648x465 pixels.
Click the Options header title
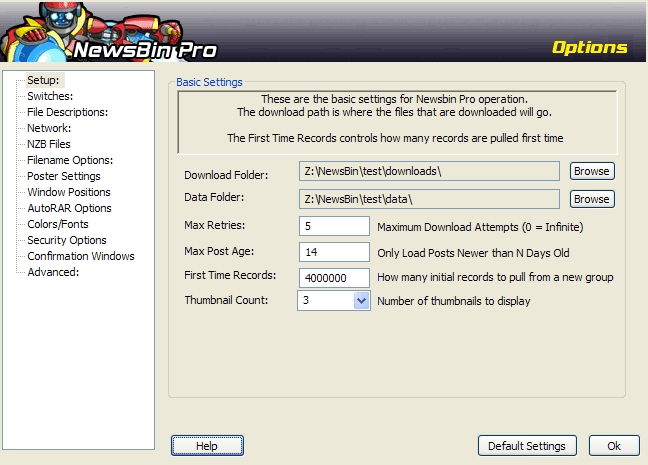pos(590,48)
